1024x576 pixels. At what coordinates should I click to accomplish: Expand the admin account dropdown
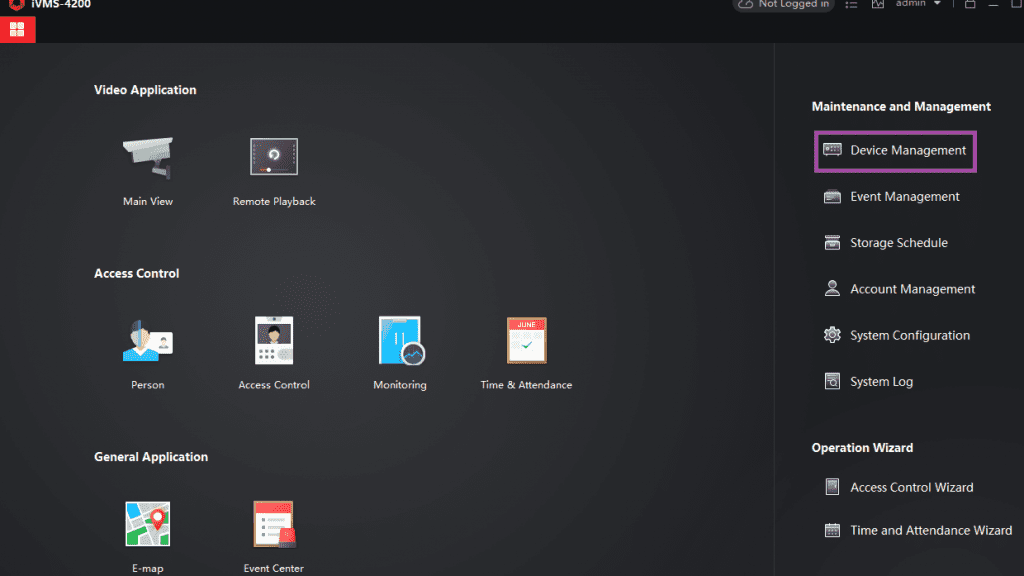pos(935,4)
